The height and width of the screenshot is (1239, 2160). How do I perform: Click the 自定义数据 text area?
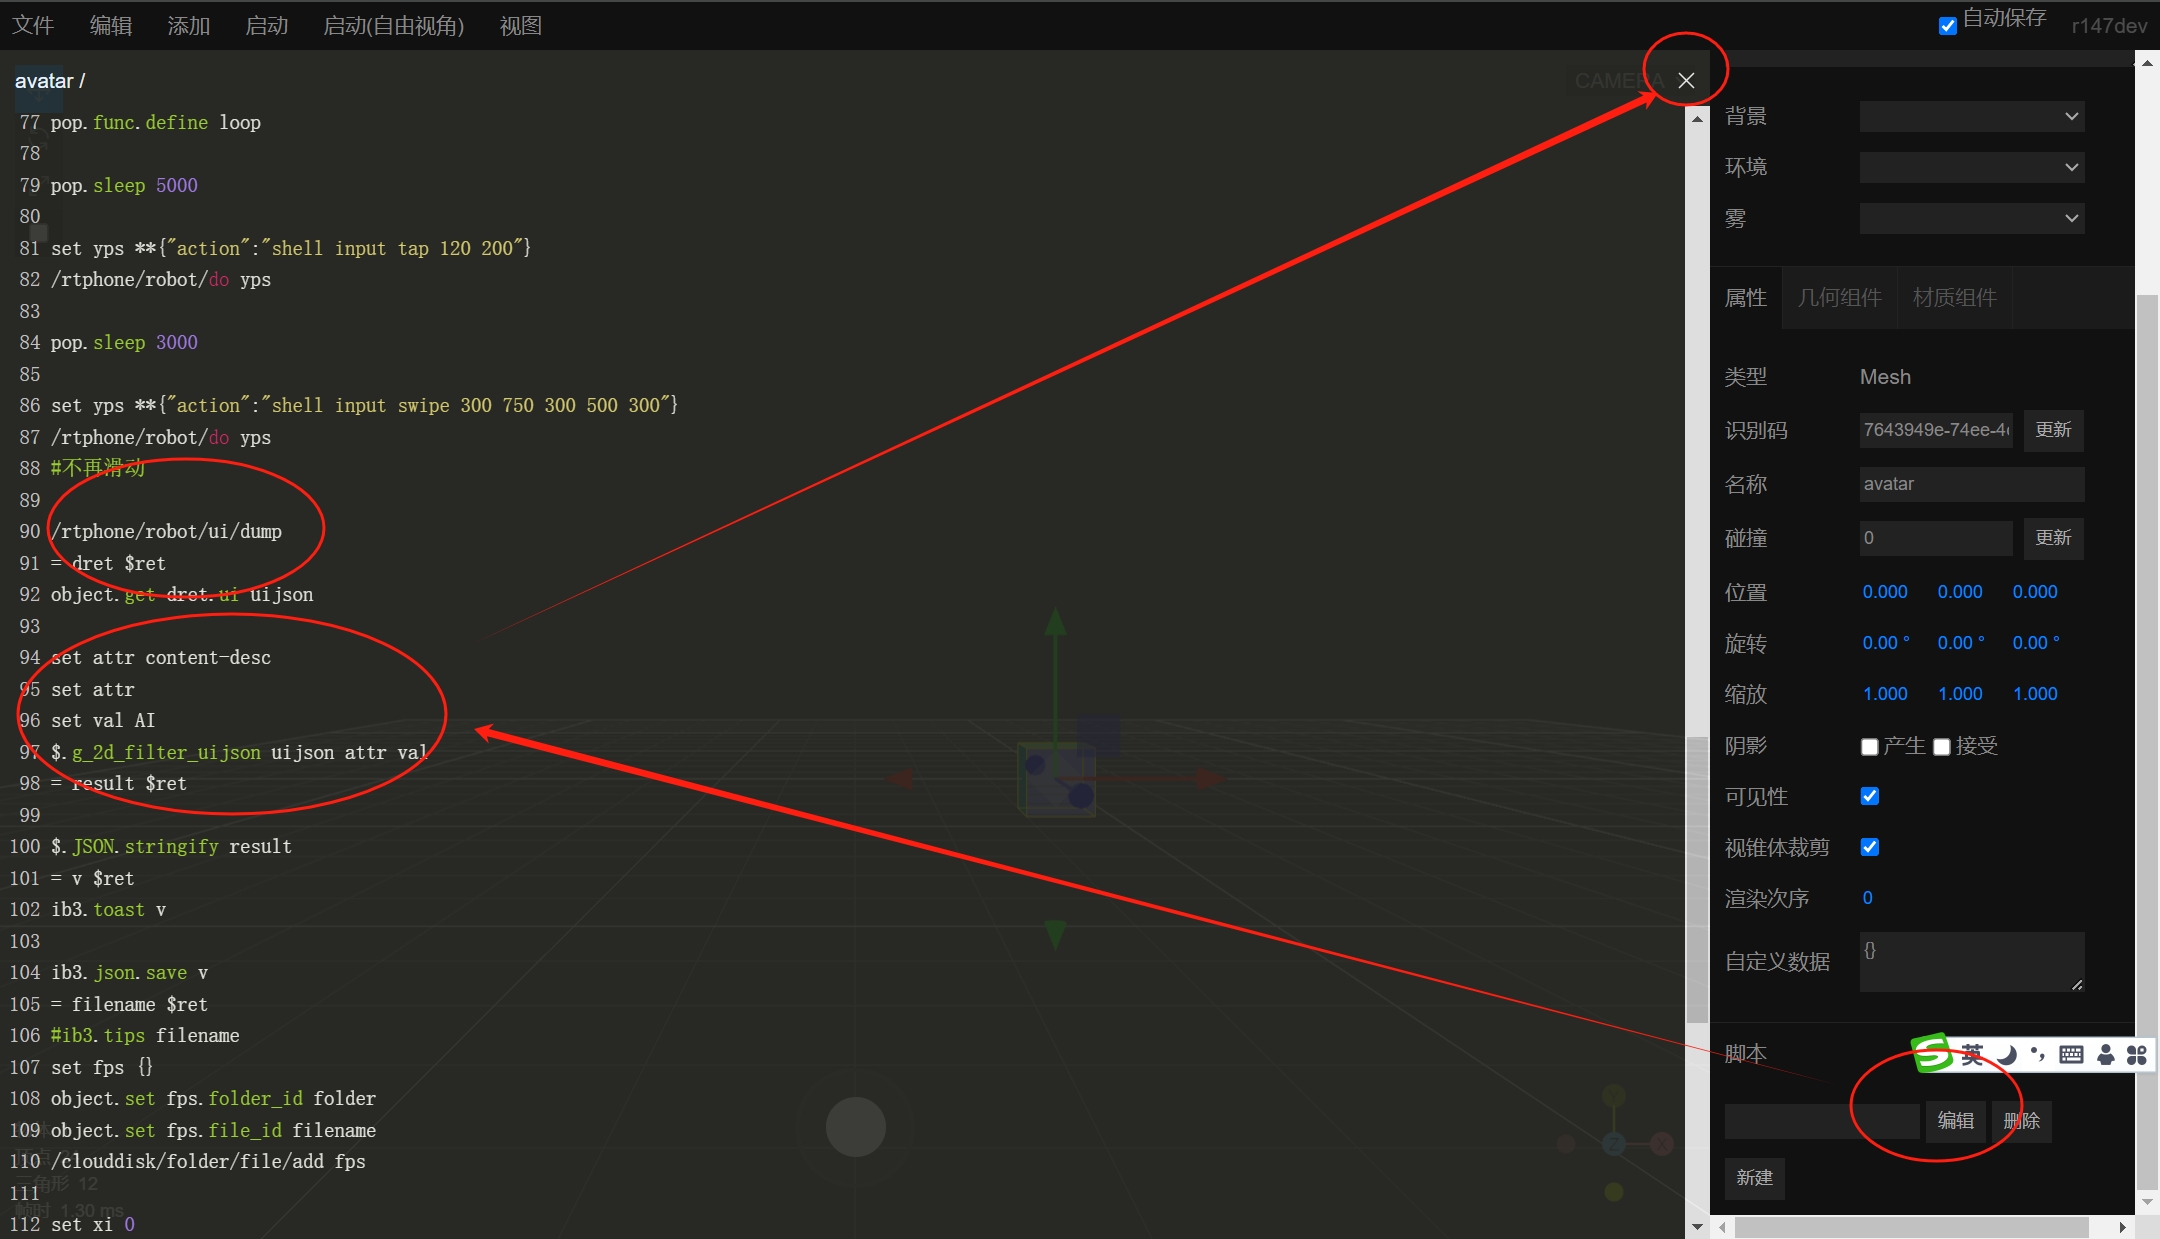(x=1972, y=962)
